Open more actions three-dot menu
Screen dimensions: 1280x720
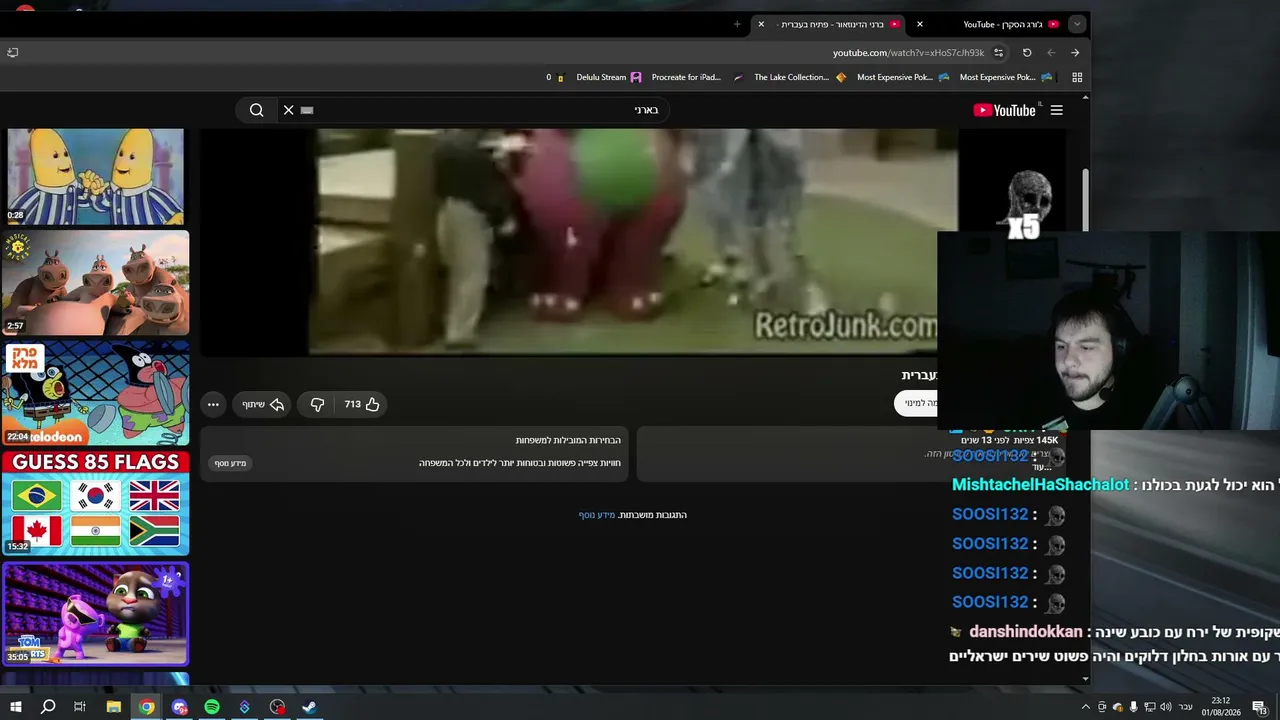213,404
